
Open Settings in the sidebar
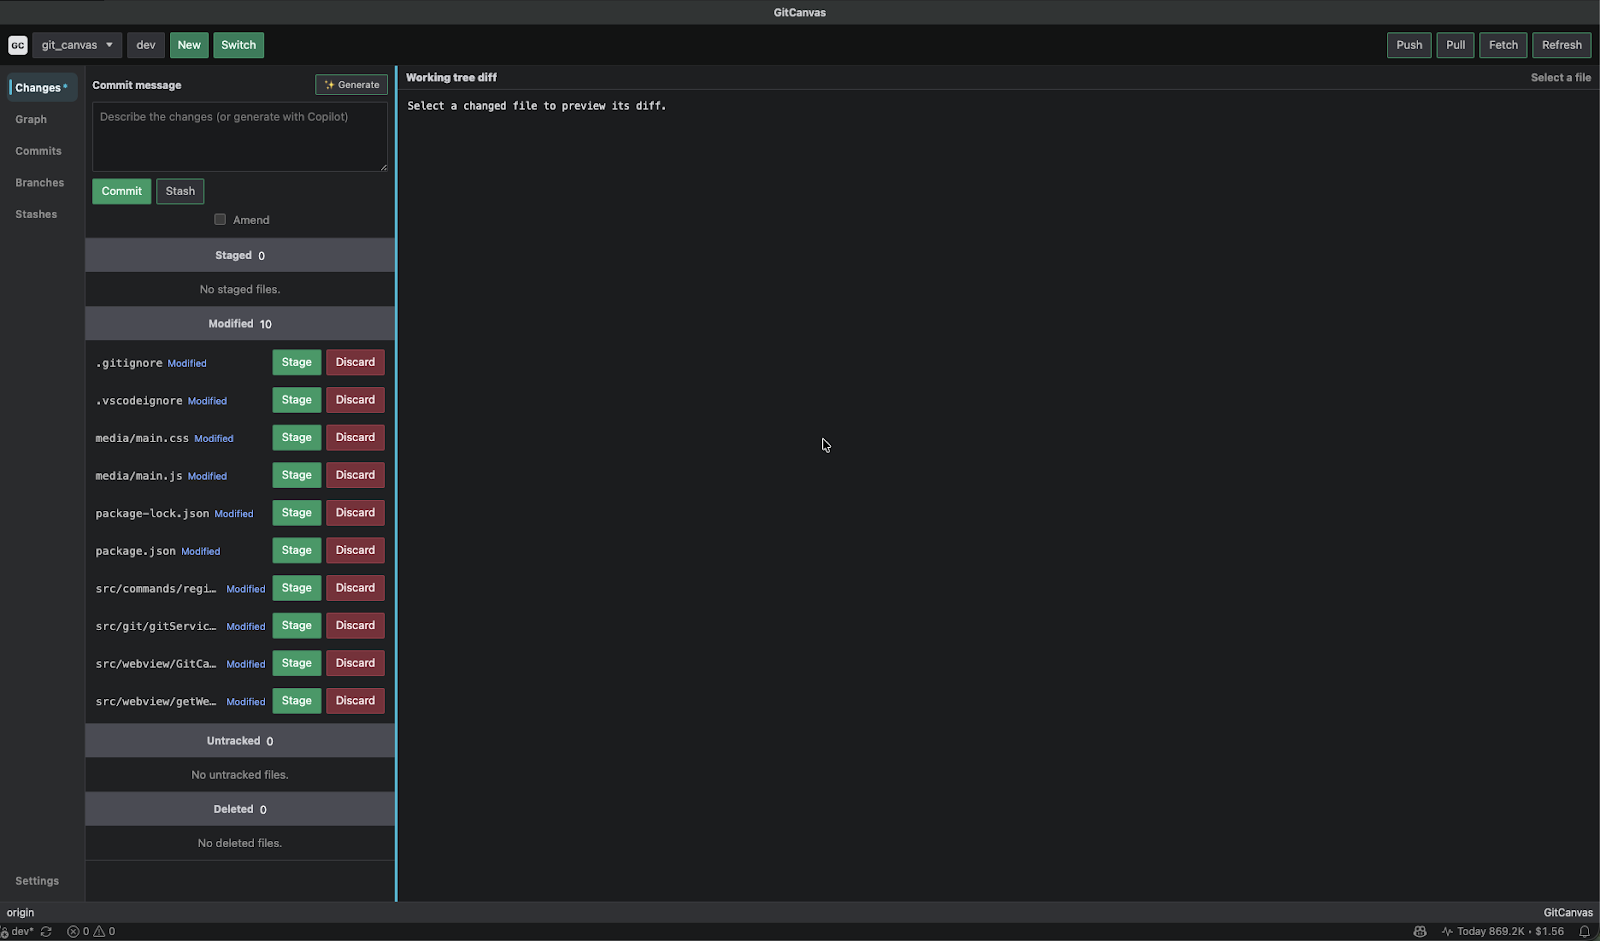pos(37,881)
